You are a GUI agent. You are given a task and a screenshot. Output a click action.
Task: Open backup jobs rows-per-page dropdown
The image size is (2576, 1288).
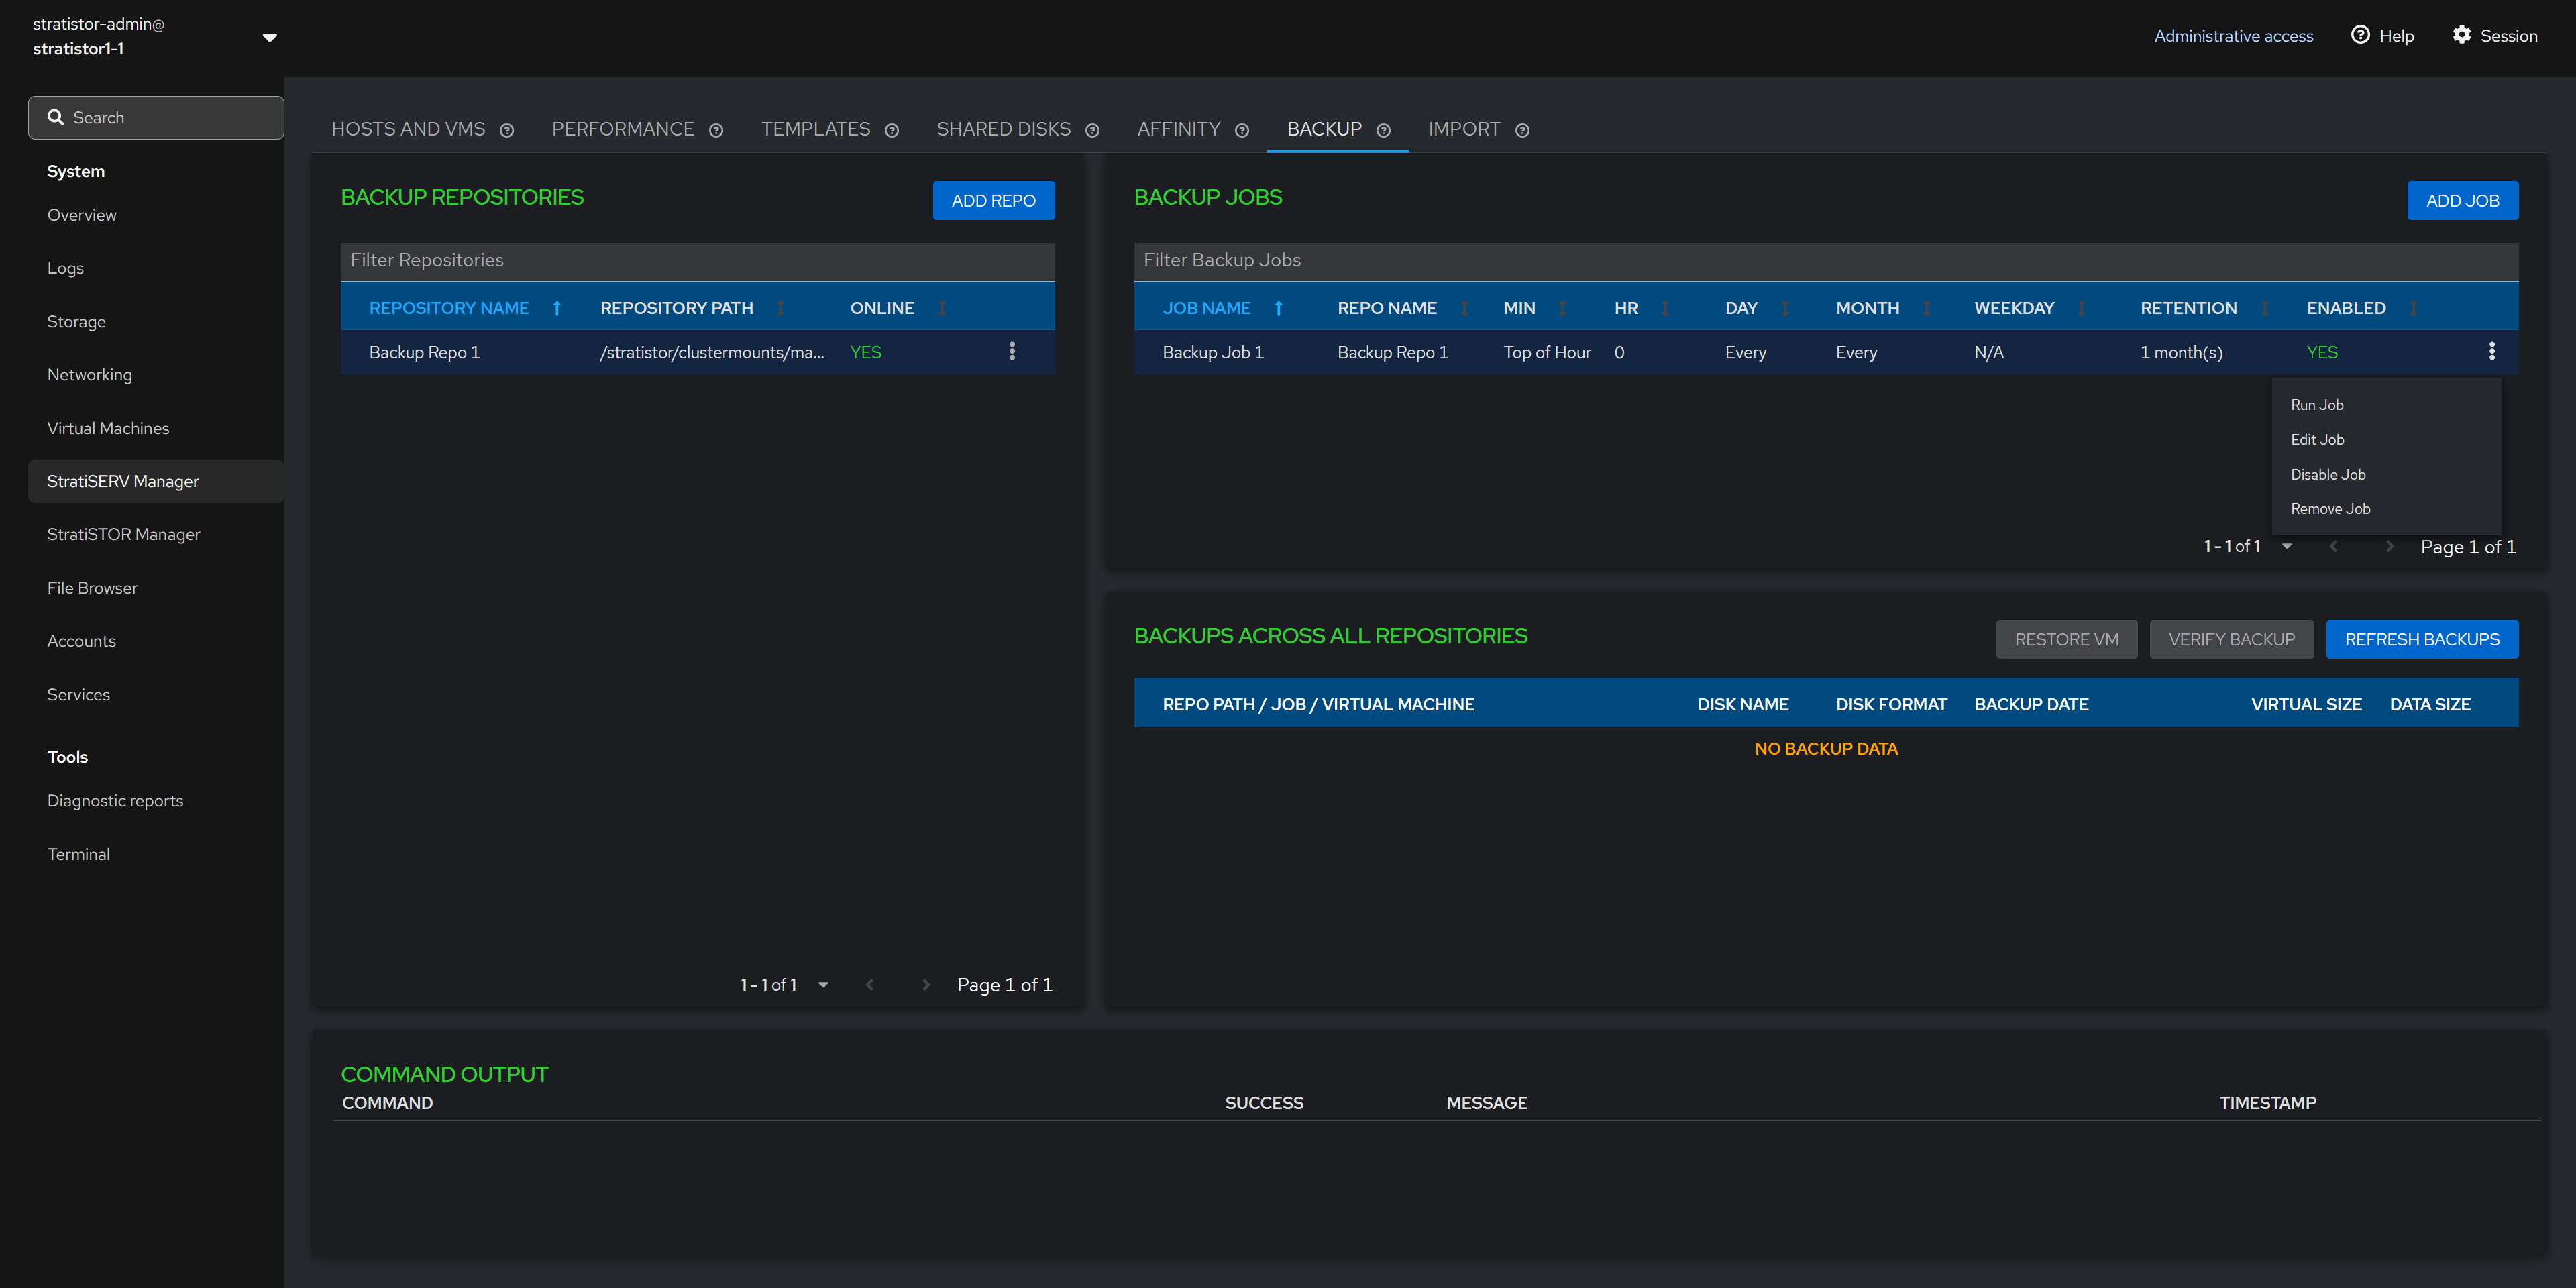(x=2286, y=546)
